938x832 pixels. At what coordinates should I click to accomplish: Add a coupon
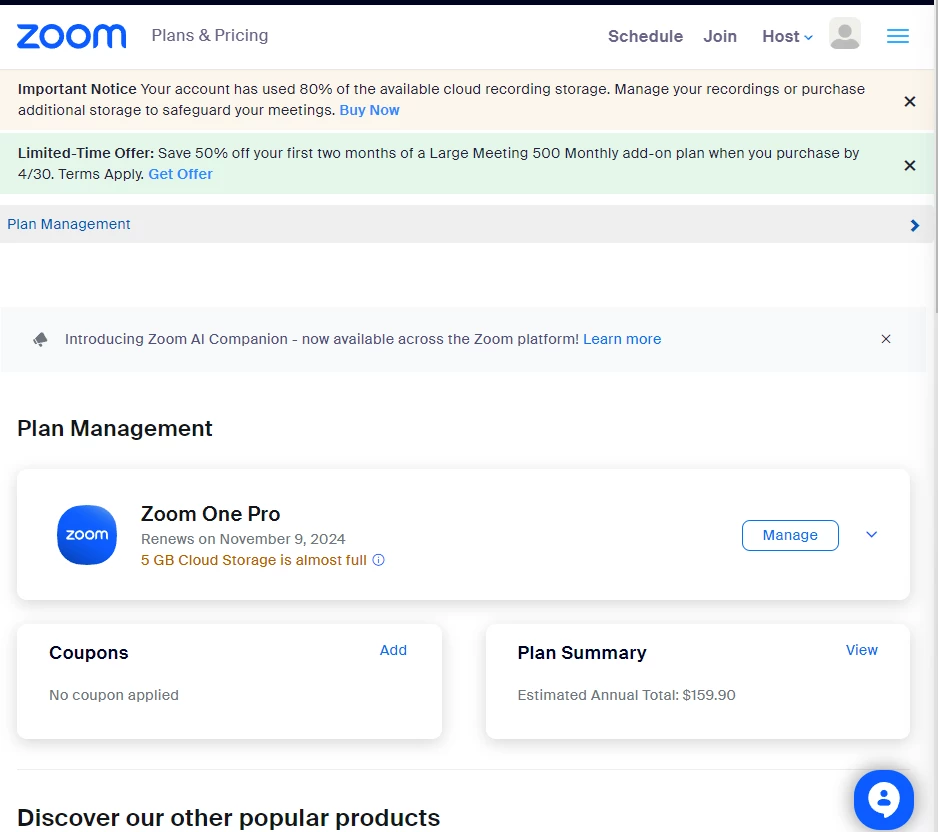pos(393,650)
